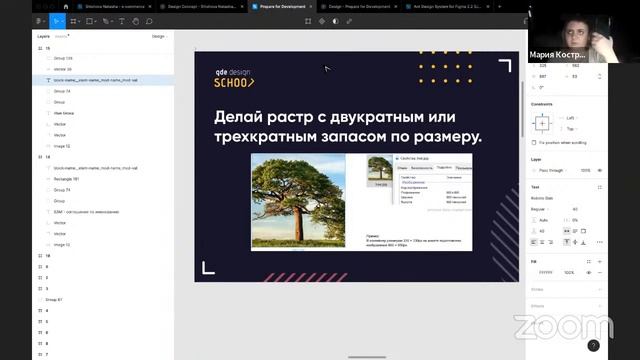Align text to top vertically
Viewport: 640px width, 360px height.
coord(567,242)
